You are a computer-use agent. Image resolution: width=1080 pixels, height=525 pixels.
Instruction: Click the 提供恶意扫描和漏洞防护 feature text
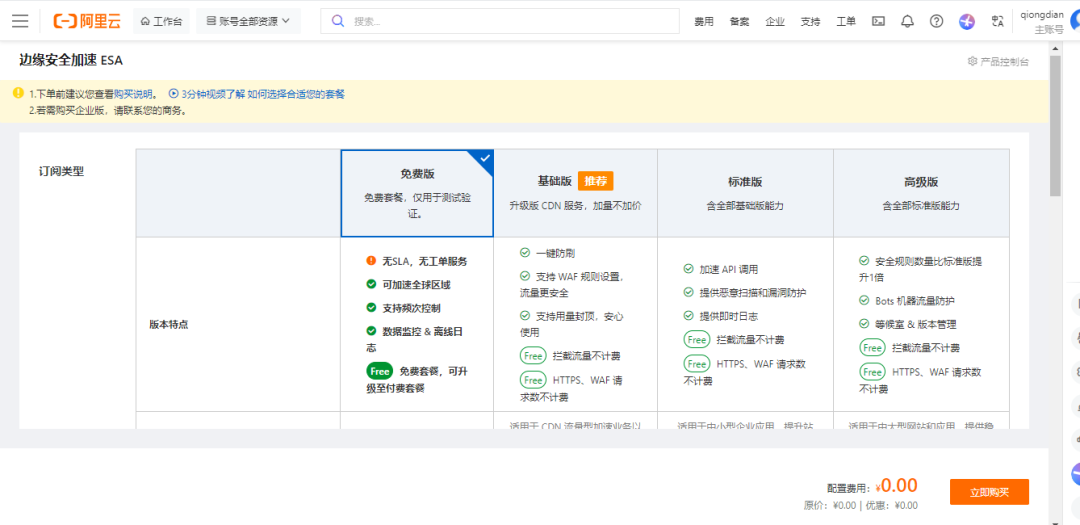click(x=753, y=293)
